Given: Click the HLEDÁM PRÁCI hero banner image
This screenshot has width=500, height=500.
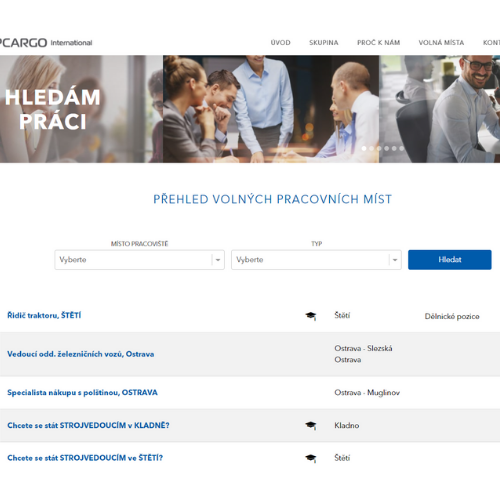Looking at the screenshot, I should point(250,109).
